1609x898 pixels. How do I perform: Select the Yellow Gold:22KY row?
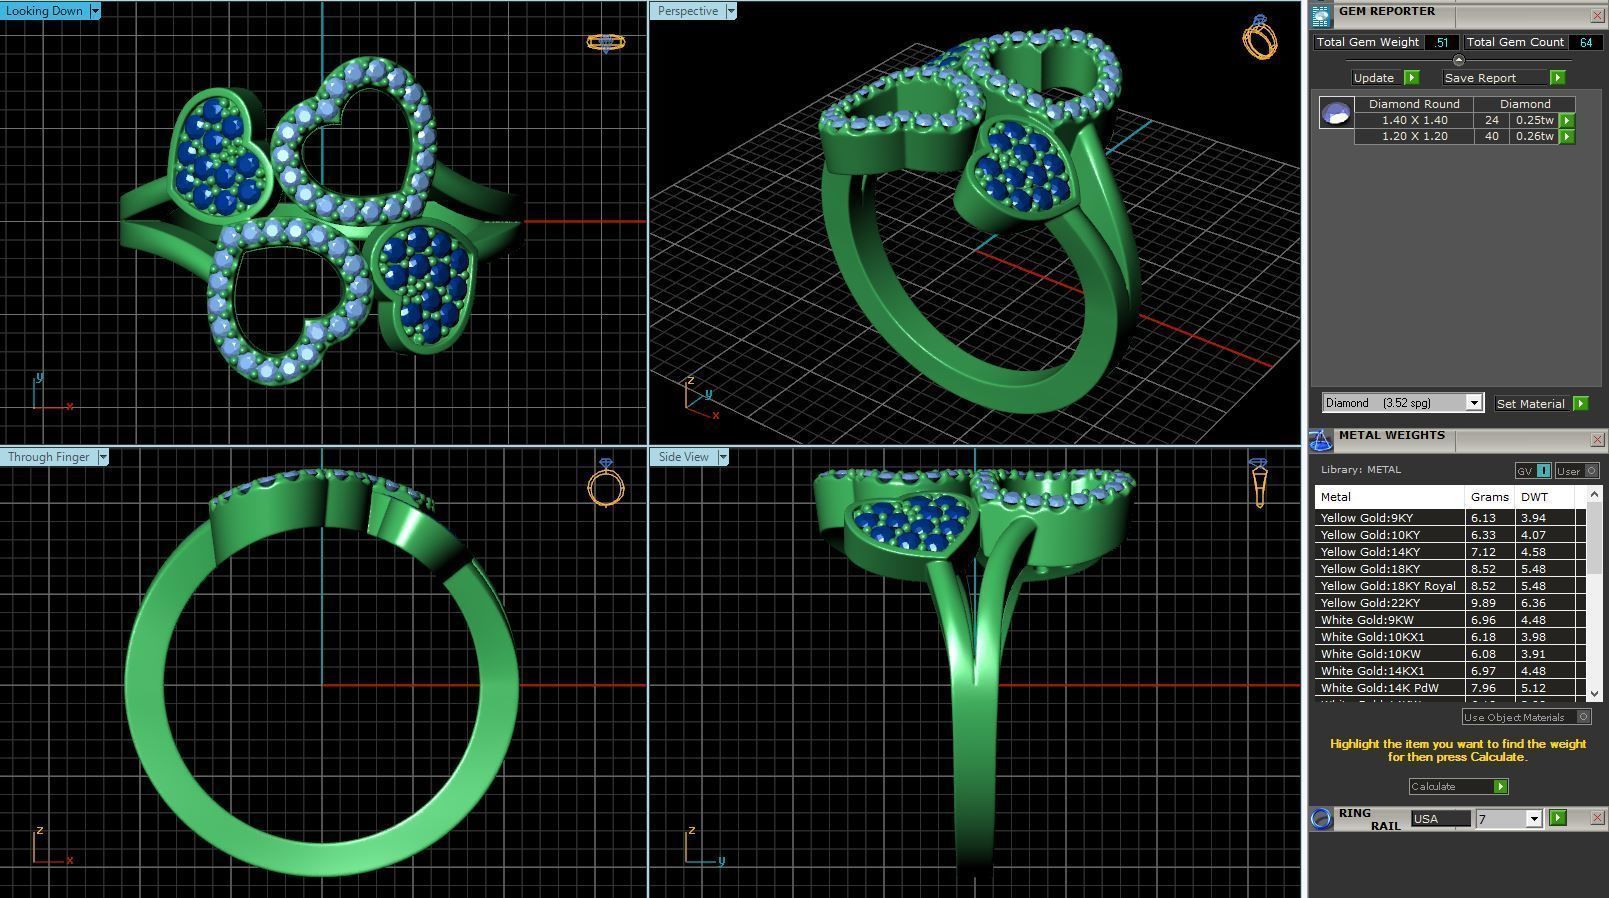(x=1450, y=603)
